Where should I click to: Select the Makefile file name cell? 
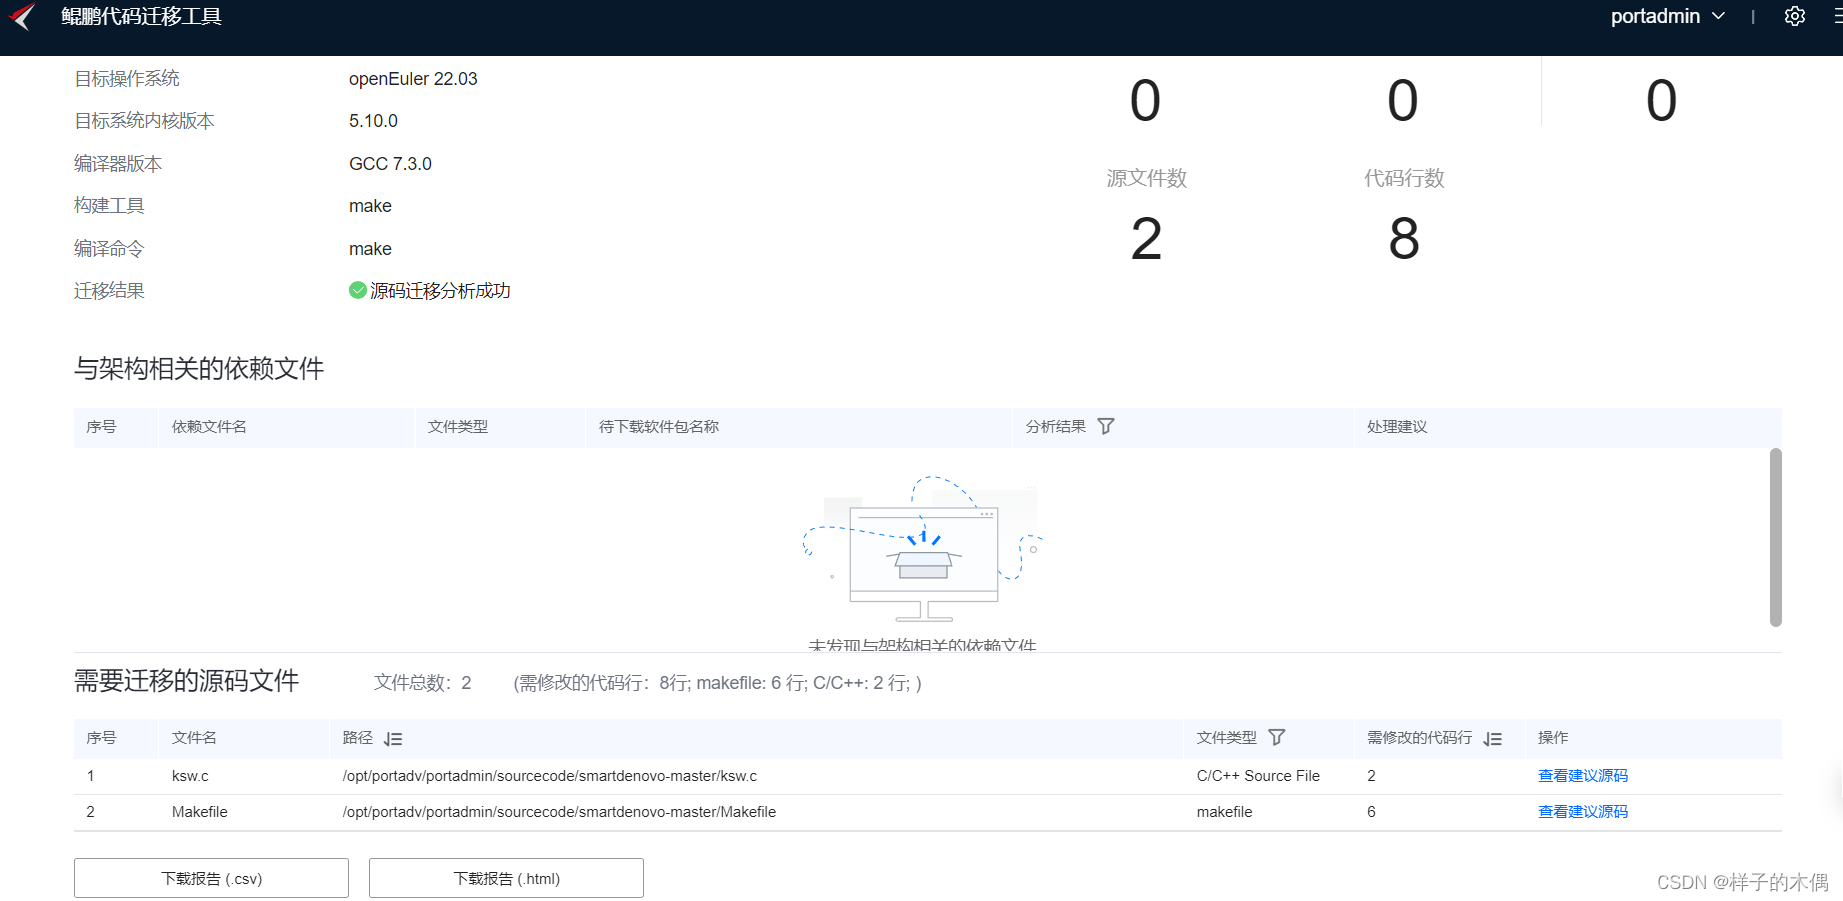pyautogui.click(x=200, y=812)
